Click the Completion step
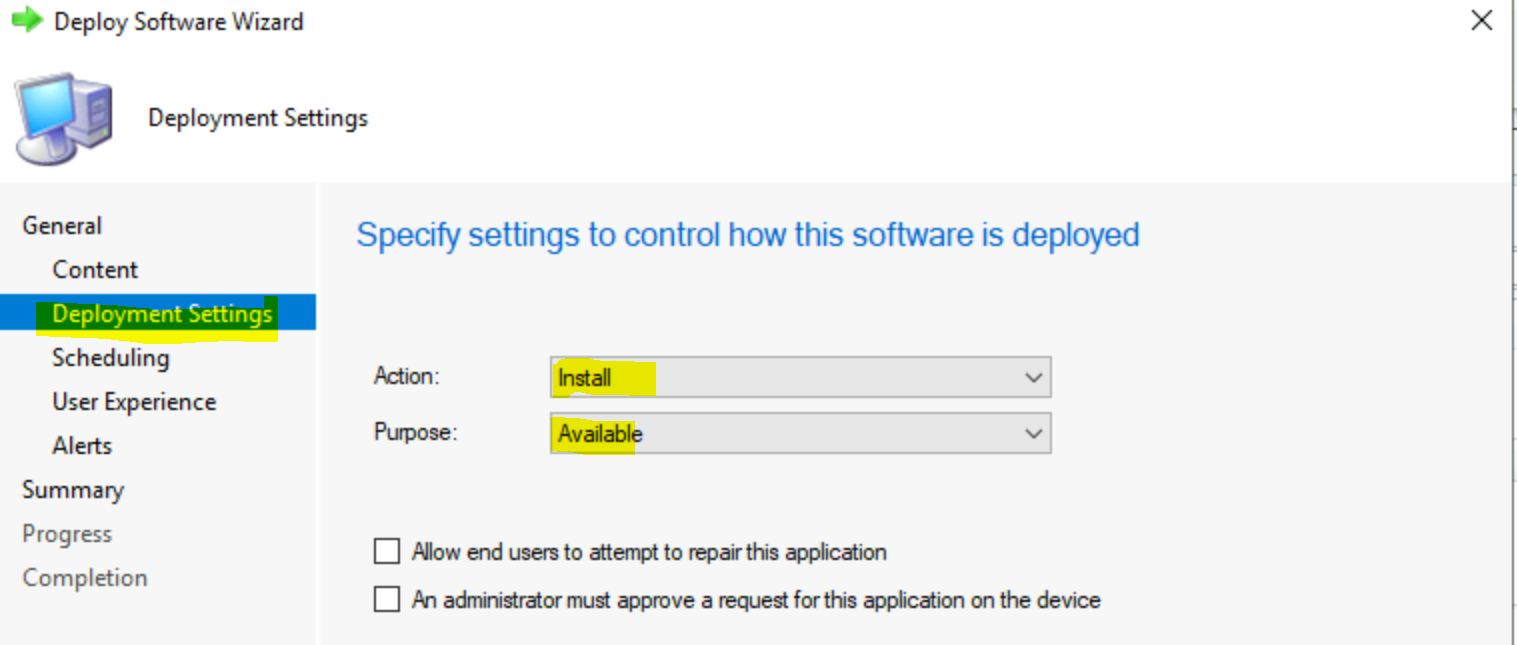Image resolution: width=1517 pixels, height=645 pixels. [x=84, y=577]
